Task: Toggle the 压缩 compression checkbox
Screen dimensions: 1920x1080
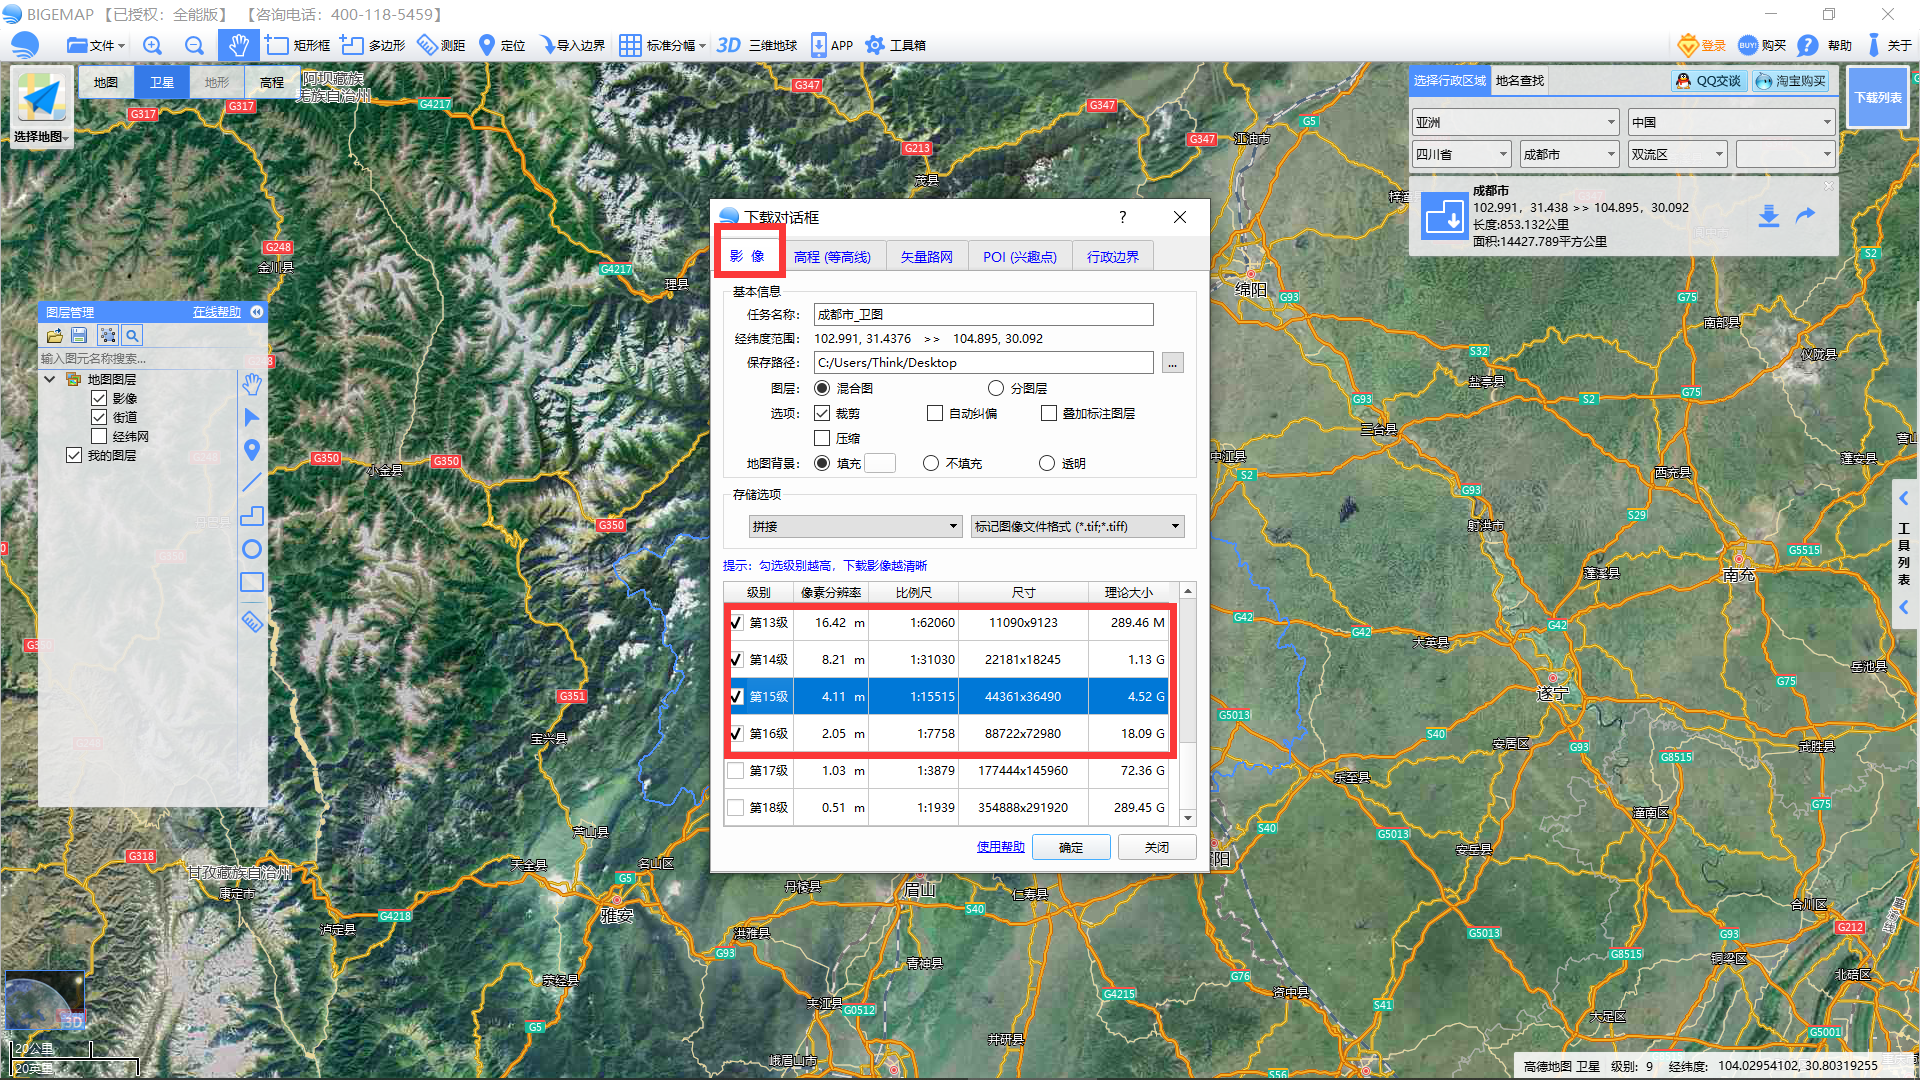Action: pos(822,438)
